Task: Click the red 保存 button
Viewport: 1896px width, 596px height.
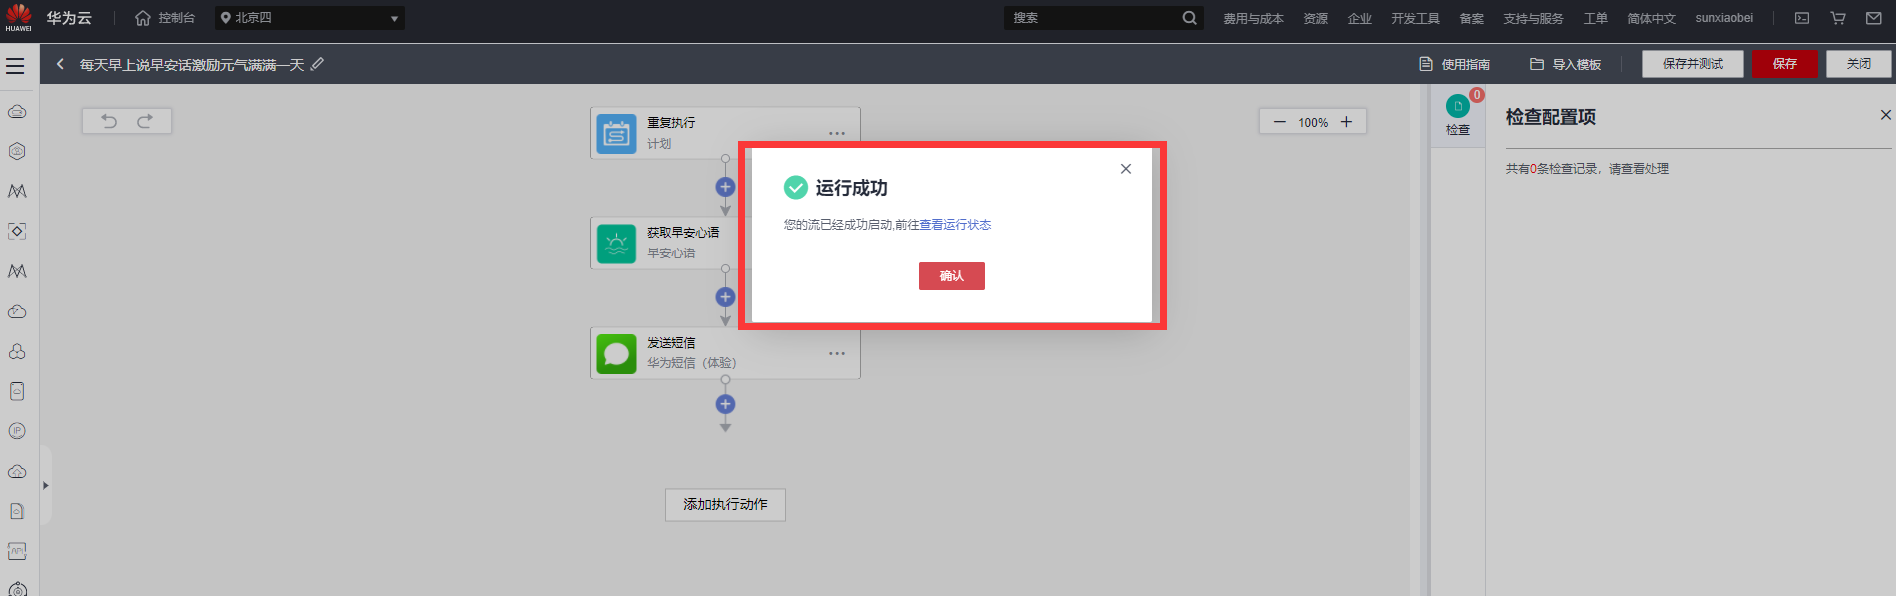Action: pos(1785,64)
